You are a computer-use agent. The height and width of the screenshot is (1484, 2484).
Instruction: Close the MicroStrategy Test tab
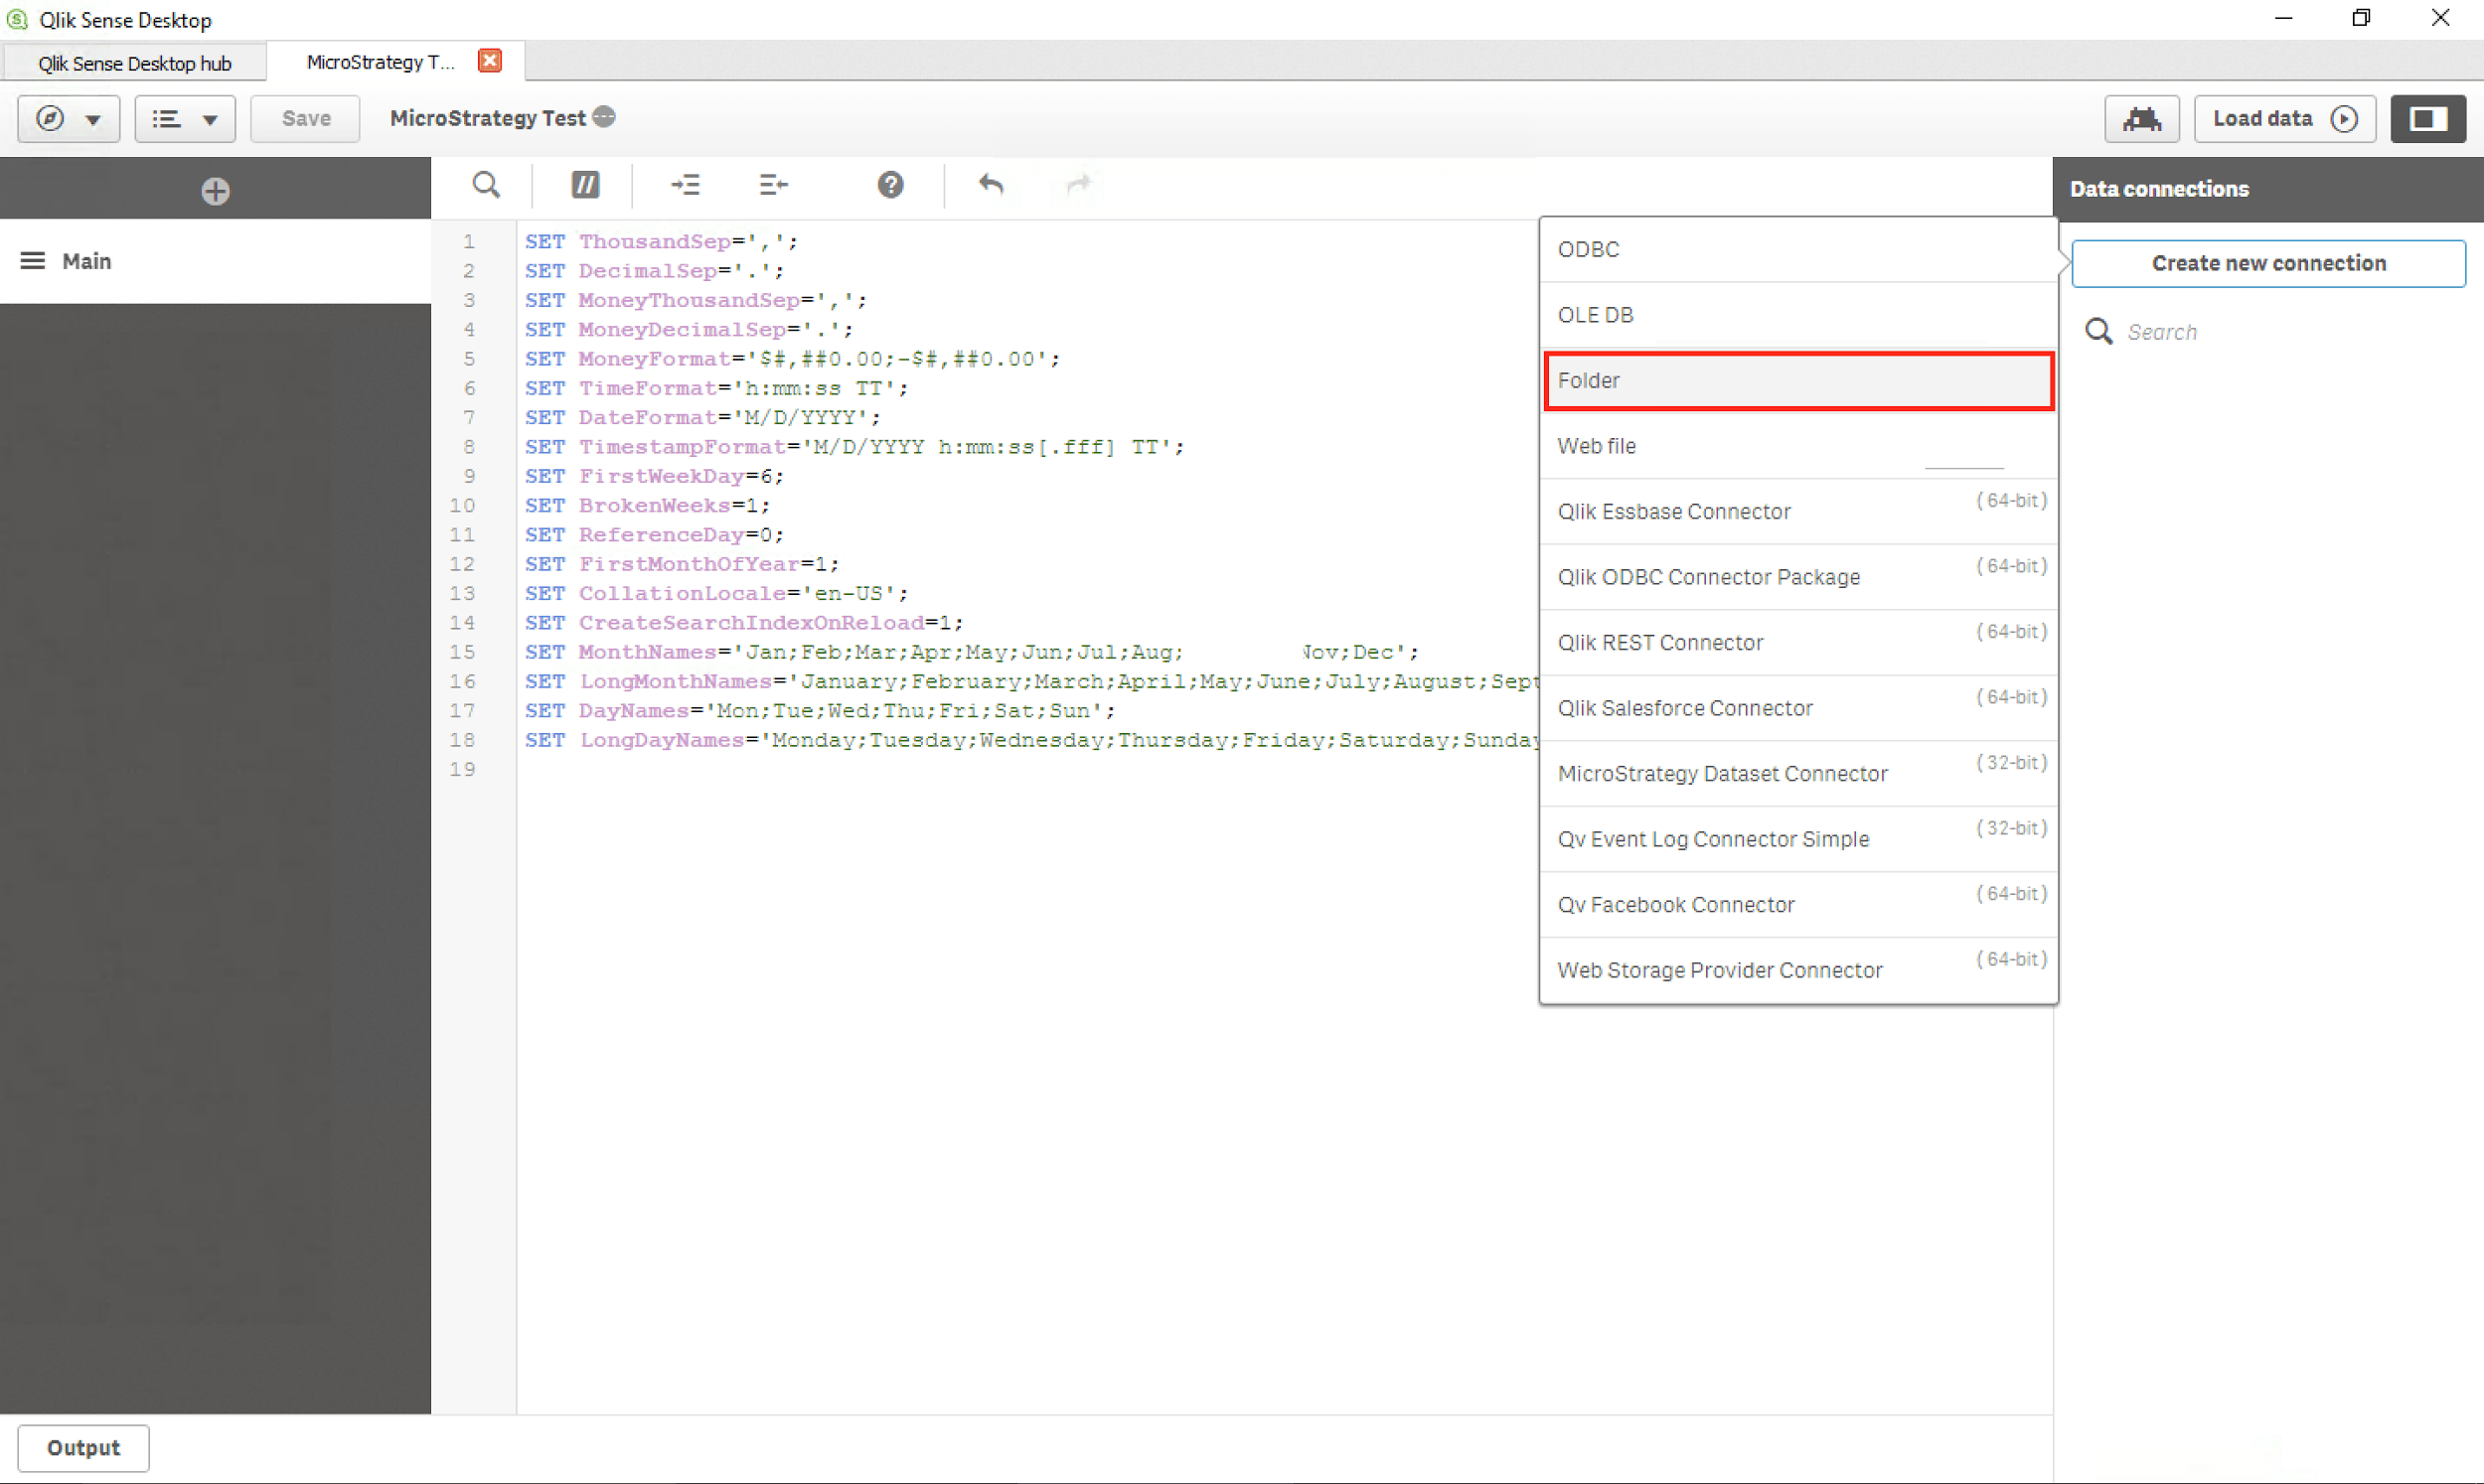[x=490, y=61]
